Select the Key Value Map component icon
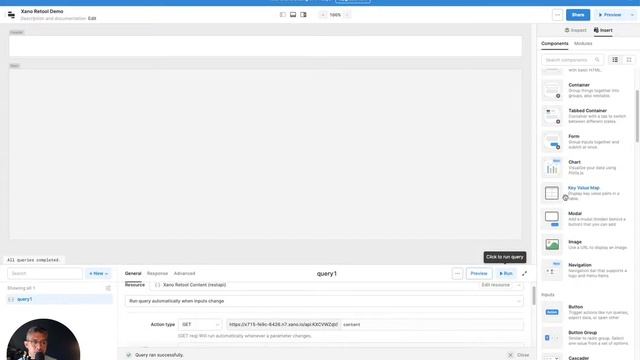This screenshot has height=360, width=640. click(552, 193)
